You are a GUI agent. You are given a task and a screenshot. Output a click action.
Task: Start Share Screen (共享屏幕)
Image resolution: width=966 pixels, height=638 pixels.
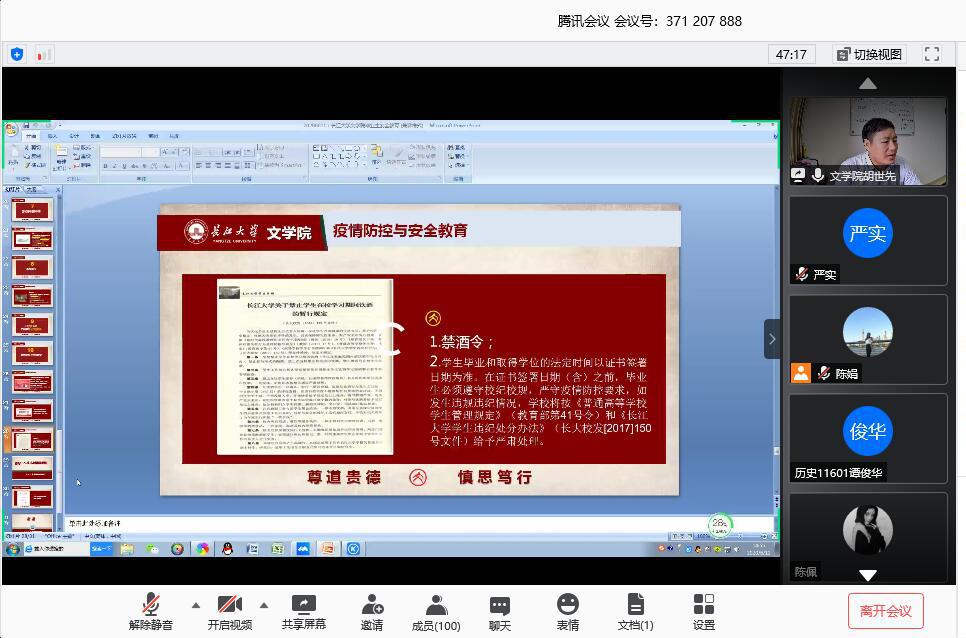click(x=303, y=611)
